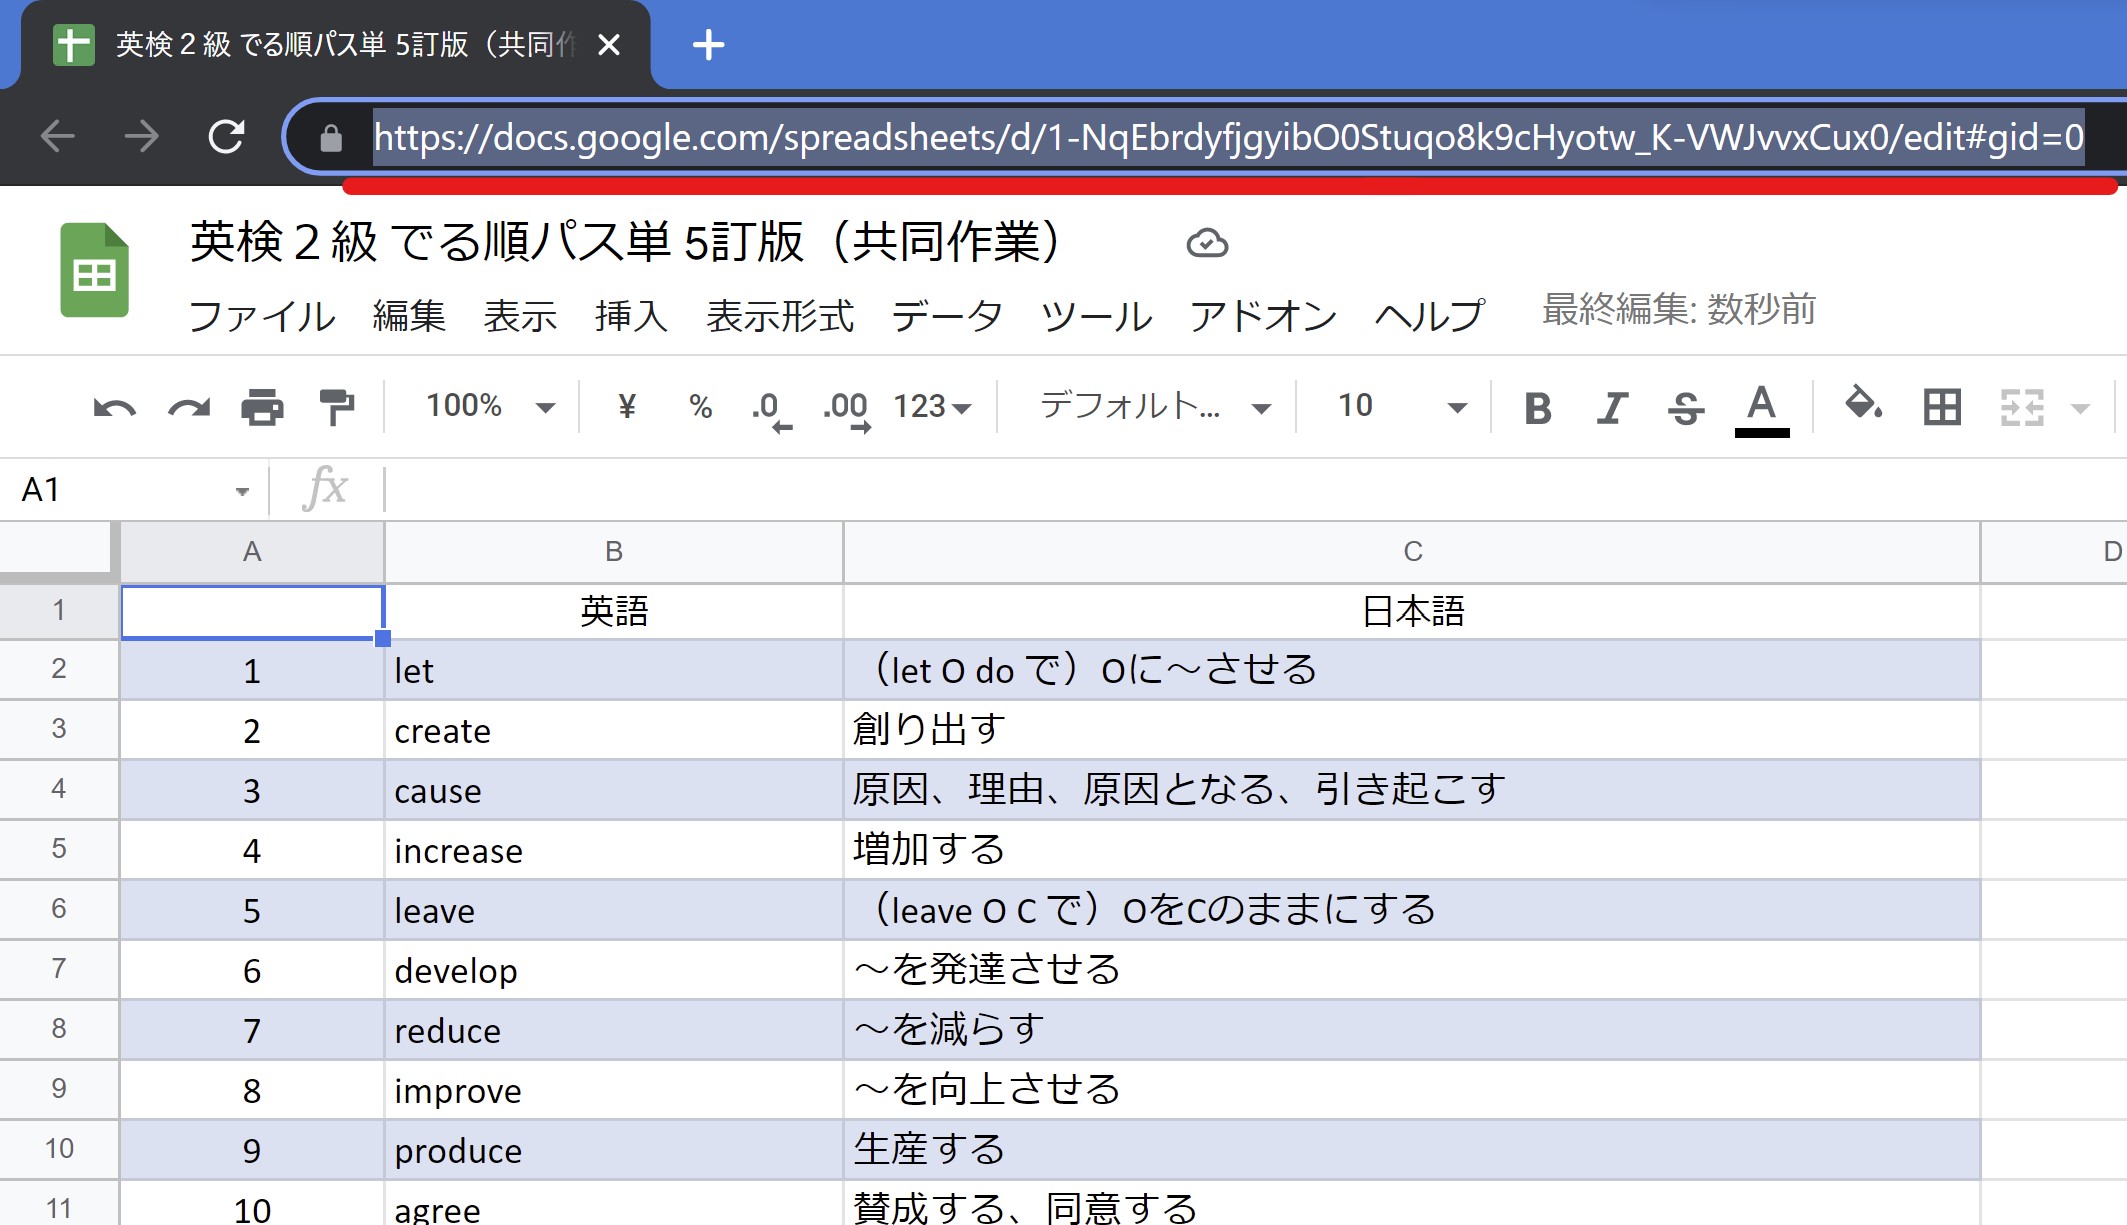The image size is (2127, 1225).
Task: Select the cell containing 'let'
Action: (x=614, y=670)
